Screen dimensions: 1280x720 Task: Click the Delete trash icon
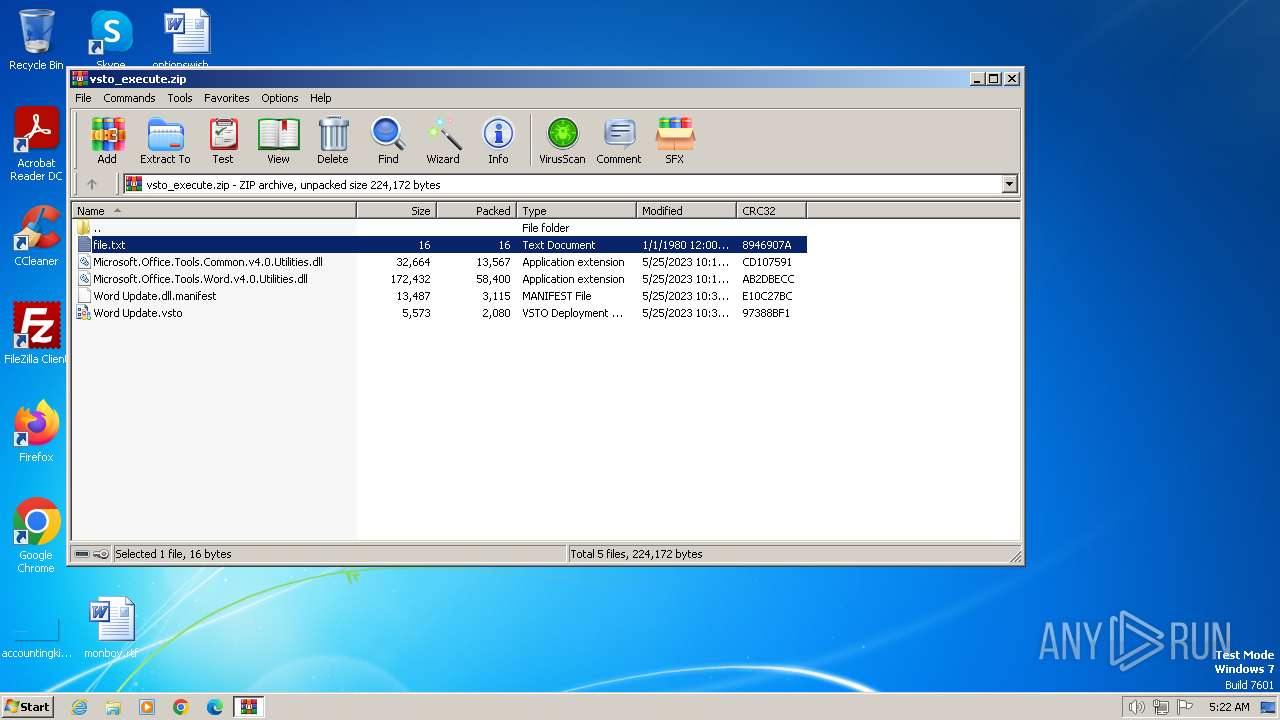333,140
